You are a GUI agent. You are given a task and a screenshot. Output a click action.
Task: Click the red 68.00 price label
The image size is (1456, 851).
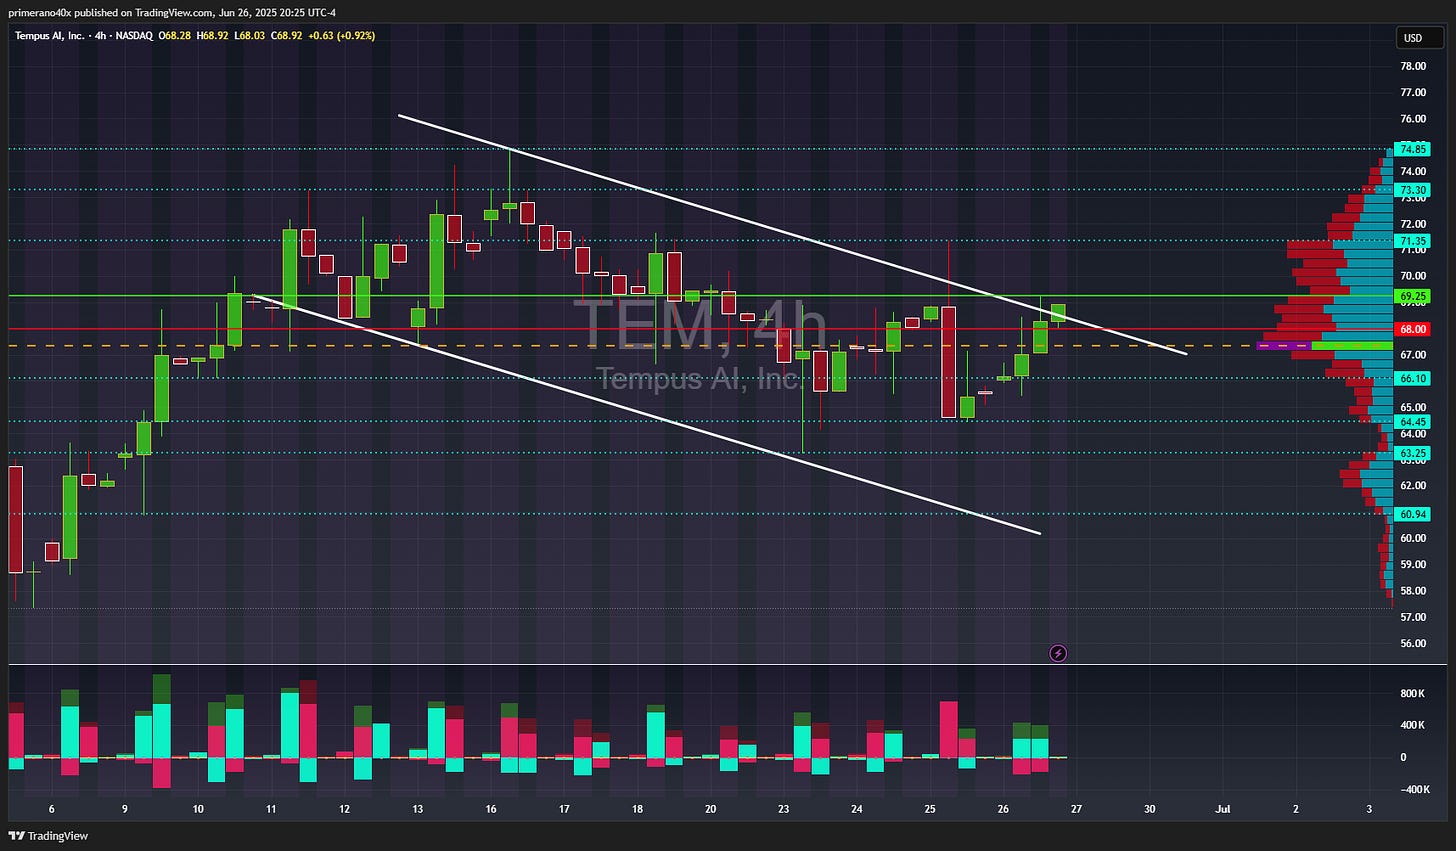1413,329
